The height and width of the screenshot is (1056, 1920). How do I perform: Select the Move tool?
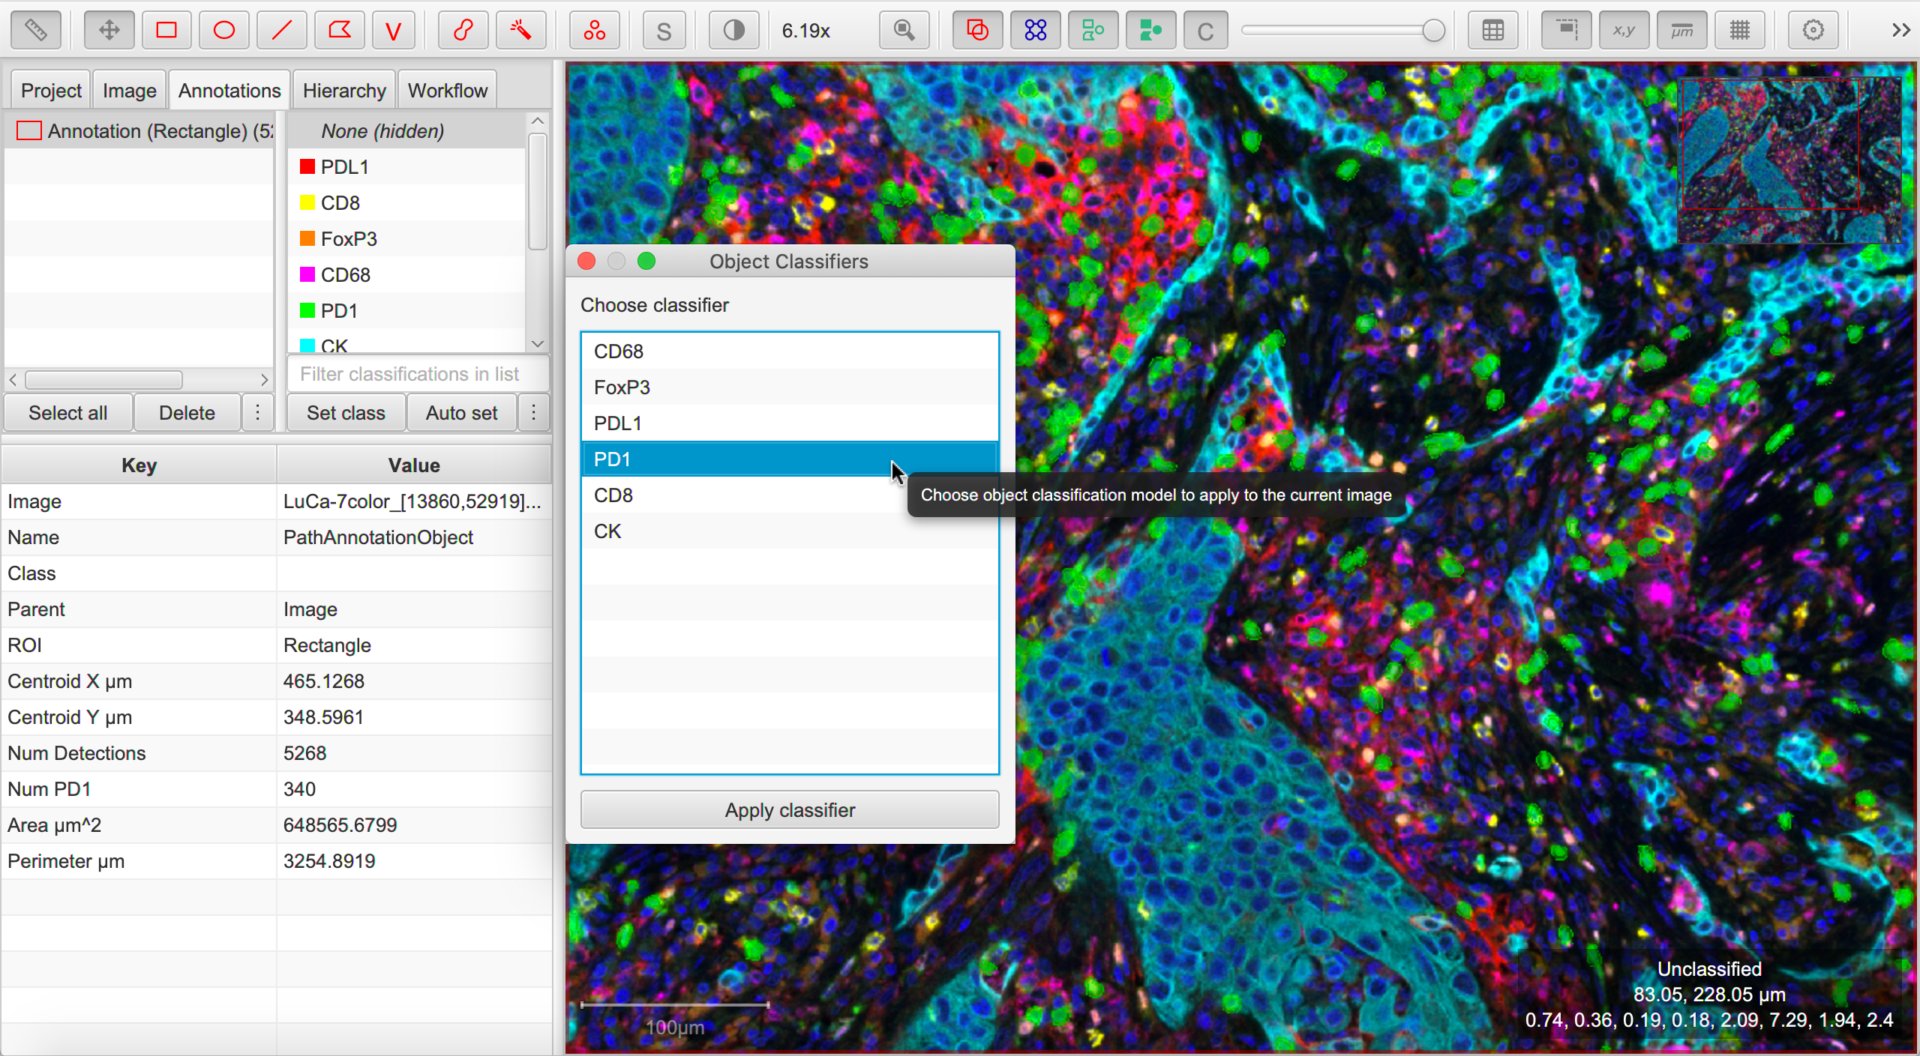pos(109,30)
